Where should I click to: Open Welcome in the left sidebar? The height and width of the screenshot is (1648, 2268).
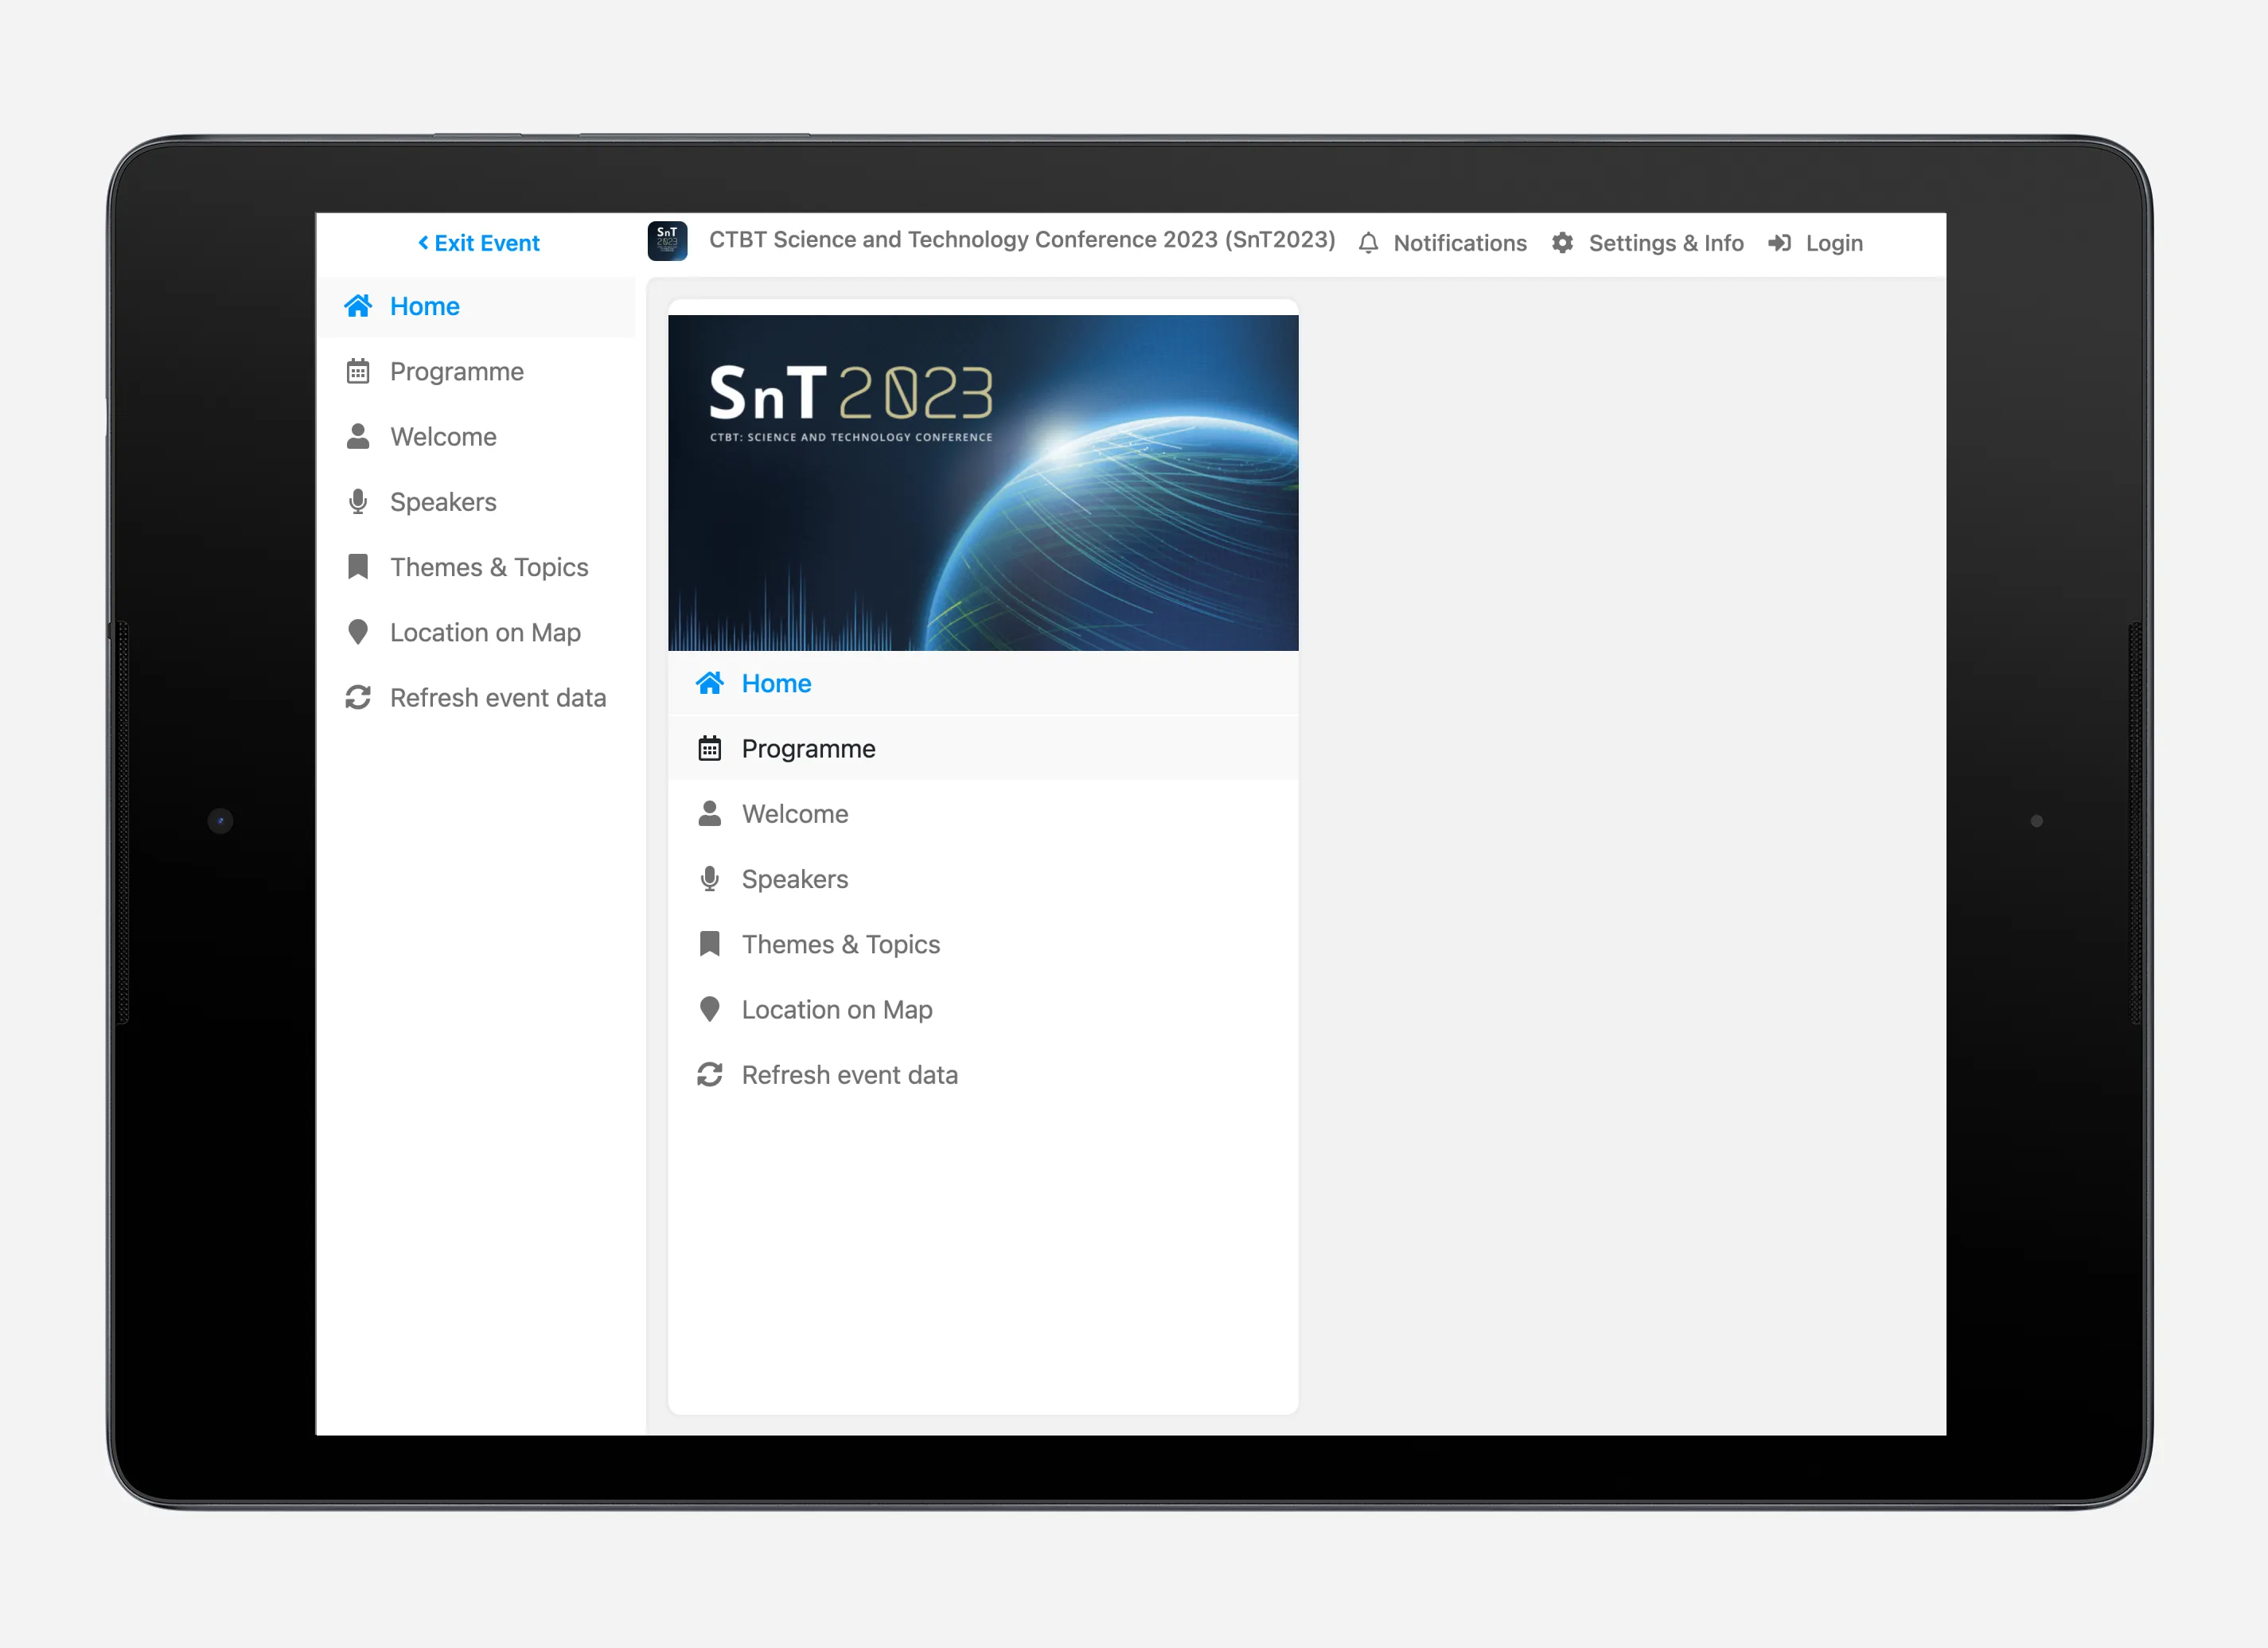tap(476, 436)
